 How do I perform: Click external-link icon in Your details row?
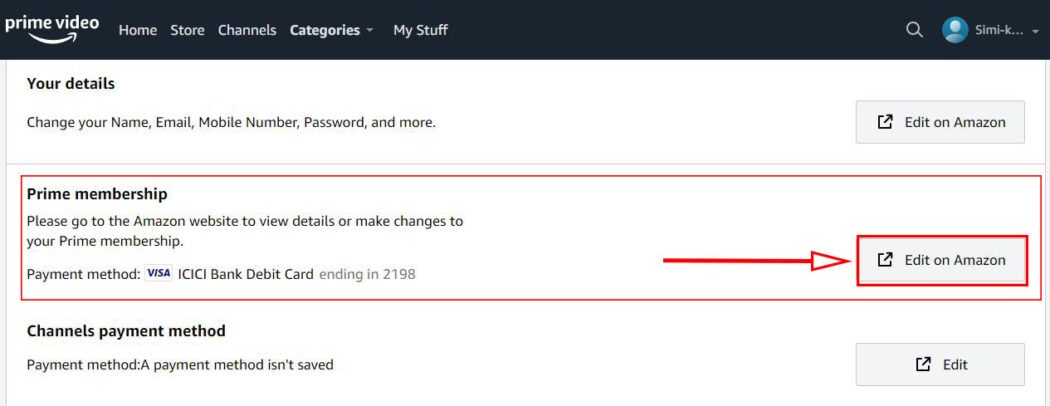884,122
